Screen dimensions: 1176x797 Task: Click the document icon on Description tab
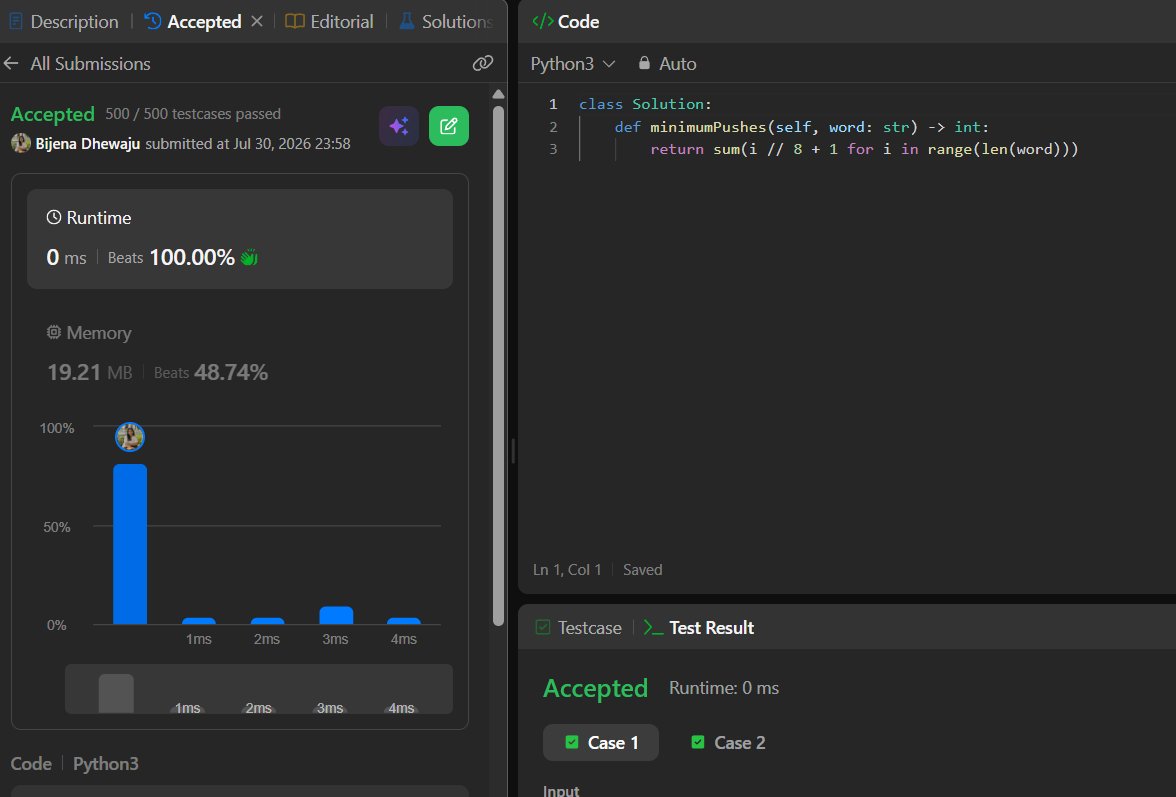coord(15,21)
